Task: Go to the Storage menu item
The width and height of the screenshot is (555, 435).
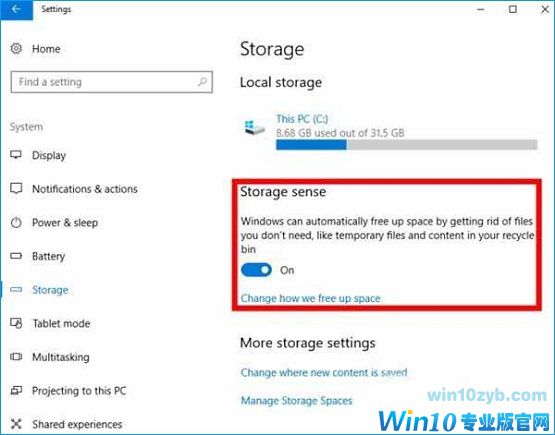Action: point(50,290)
